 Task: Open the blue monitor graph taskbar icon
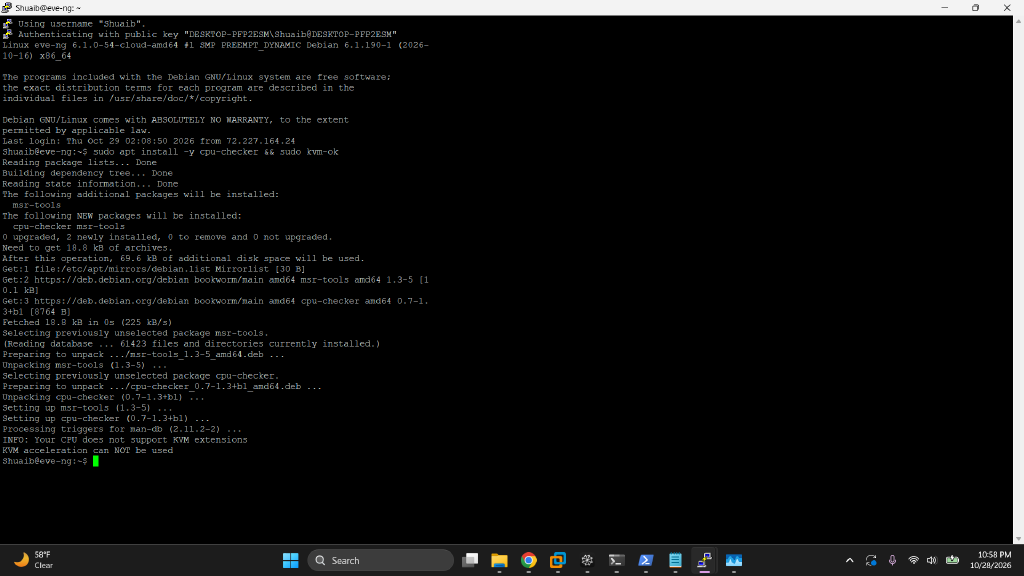tap(733, 560)
